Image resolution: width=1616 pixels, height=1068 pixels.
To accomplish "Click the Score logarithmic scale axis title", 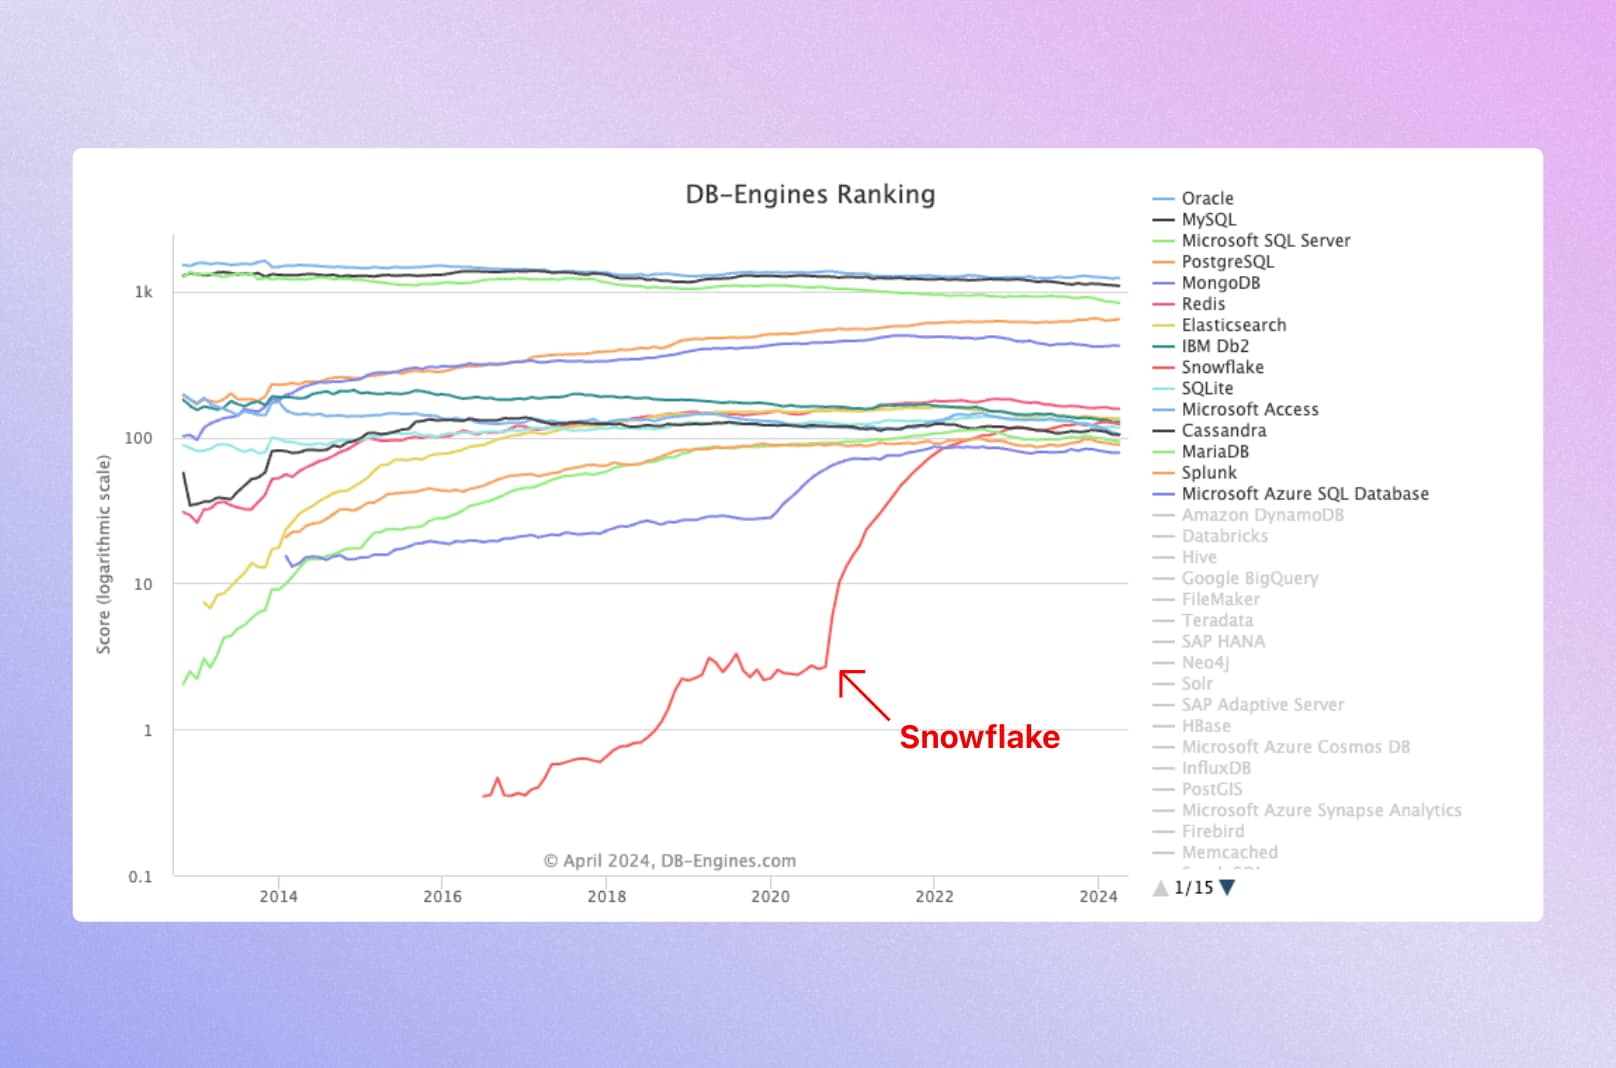I will click(103, 554).
